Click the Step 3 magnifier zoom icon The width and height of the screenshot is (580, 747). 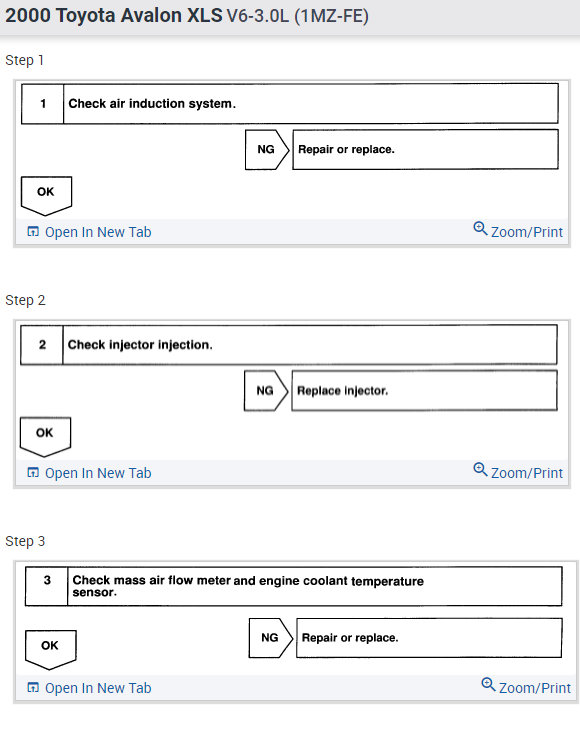coord(488,685)
